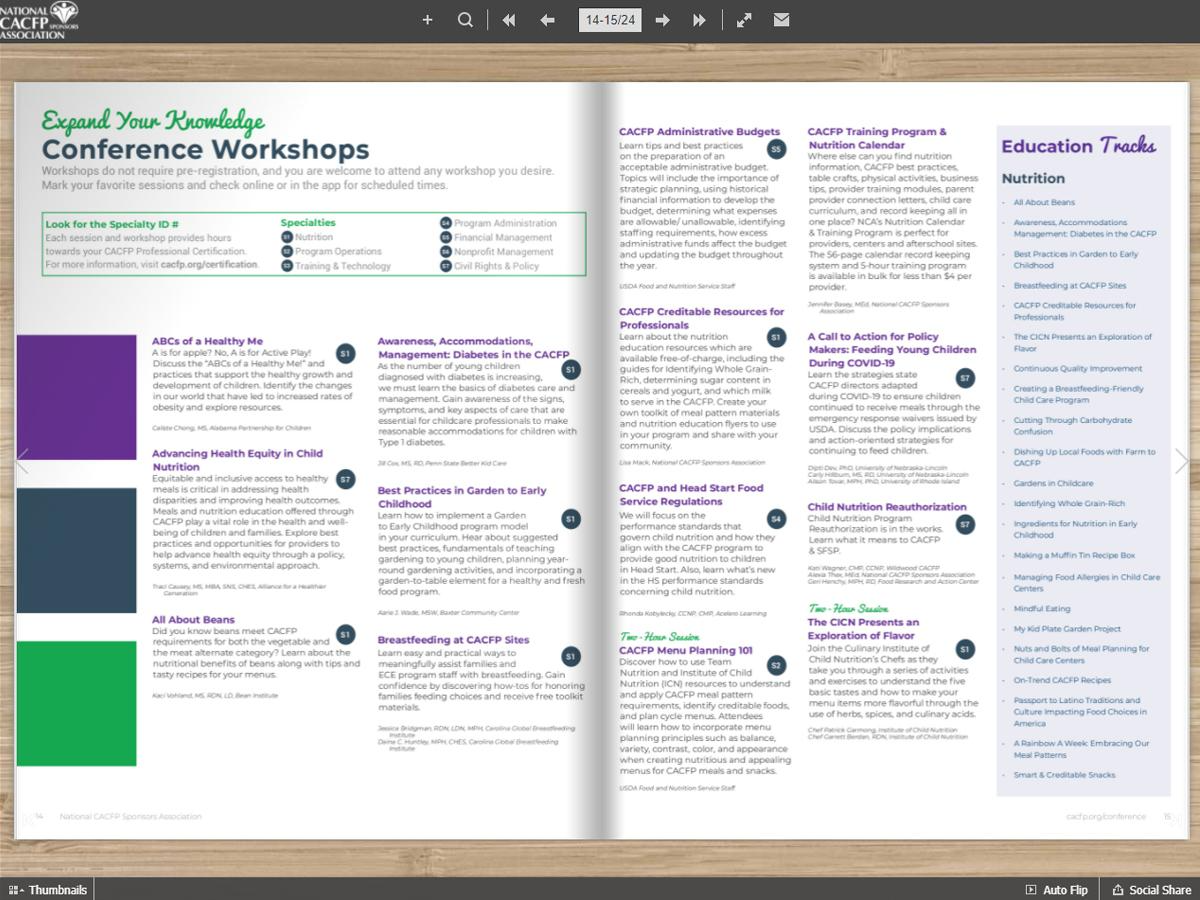This screenshot has width=1200, height=900.
Task: Open the search magnifier tool
Action: [x=465, y=20]
